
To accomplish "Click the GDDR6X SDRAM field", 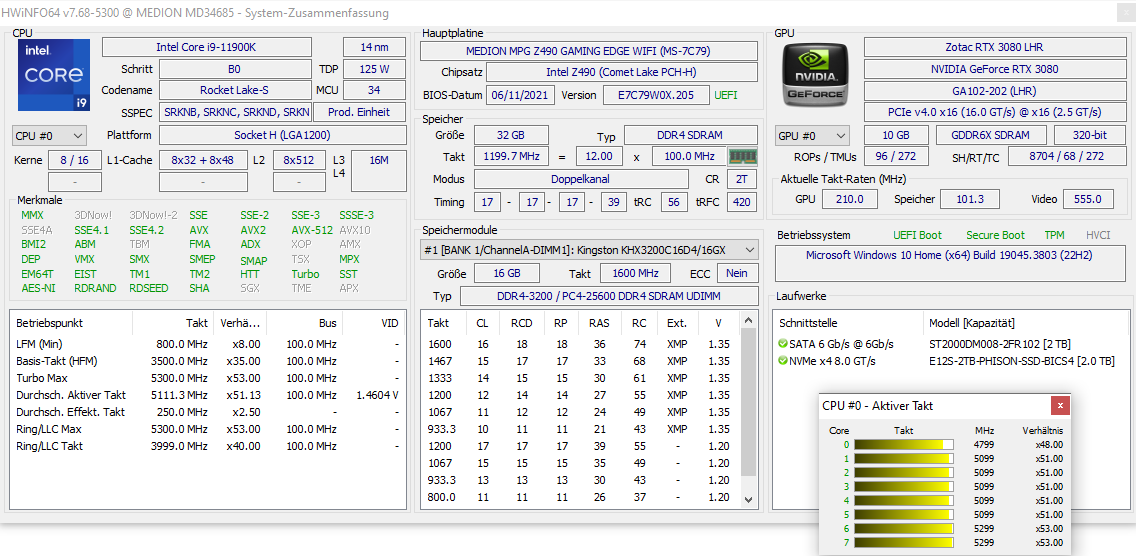I will (991, 136).
